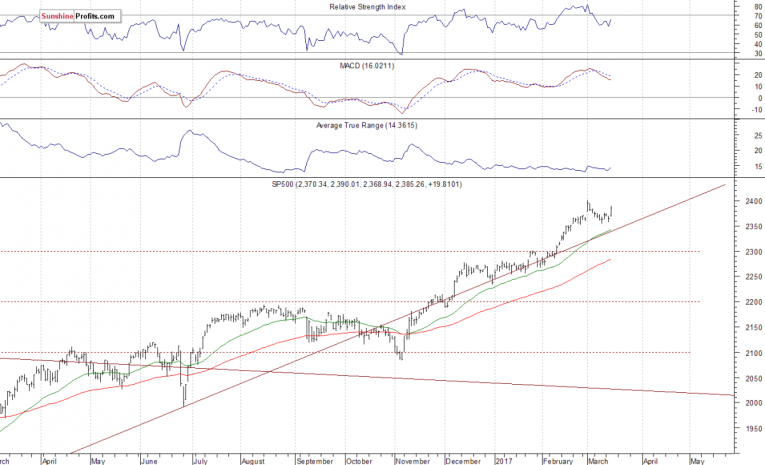This screenshot has height=465, width=765.
Task: Select the March label on the time axis
Action: [x=598, y=462]
